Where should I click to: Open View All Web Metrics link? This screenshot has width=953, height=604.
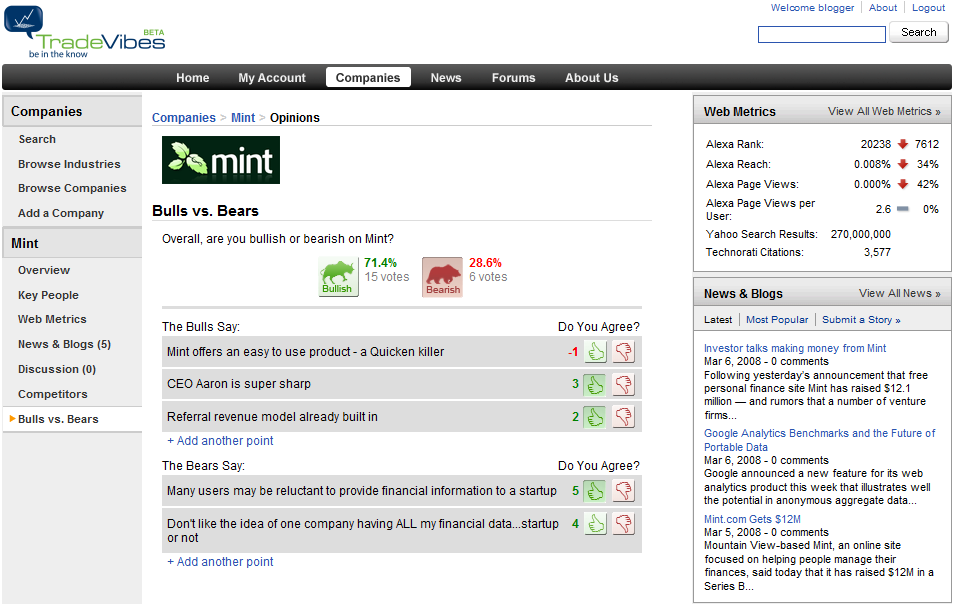(884, 111)
